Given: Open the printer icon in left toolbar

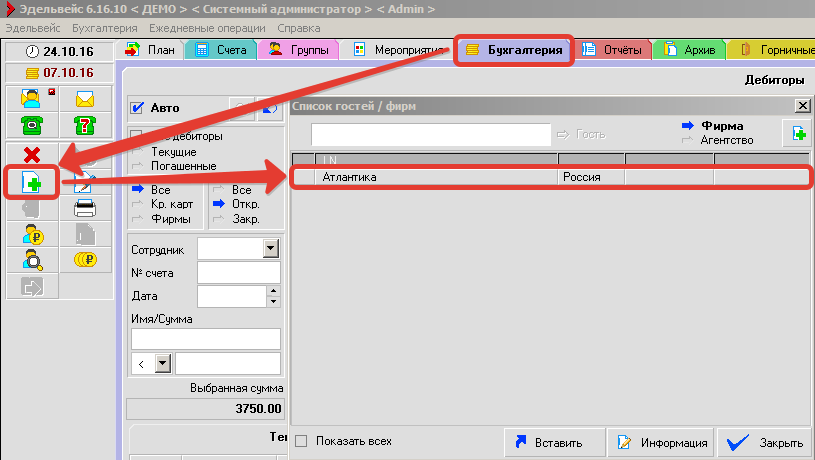Looking at the screenshot, I should coord(85,208).
